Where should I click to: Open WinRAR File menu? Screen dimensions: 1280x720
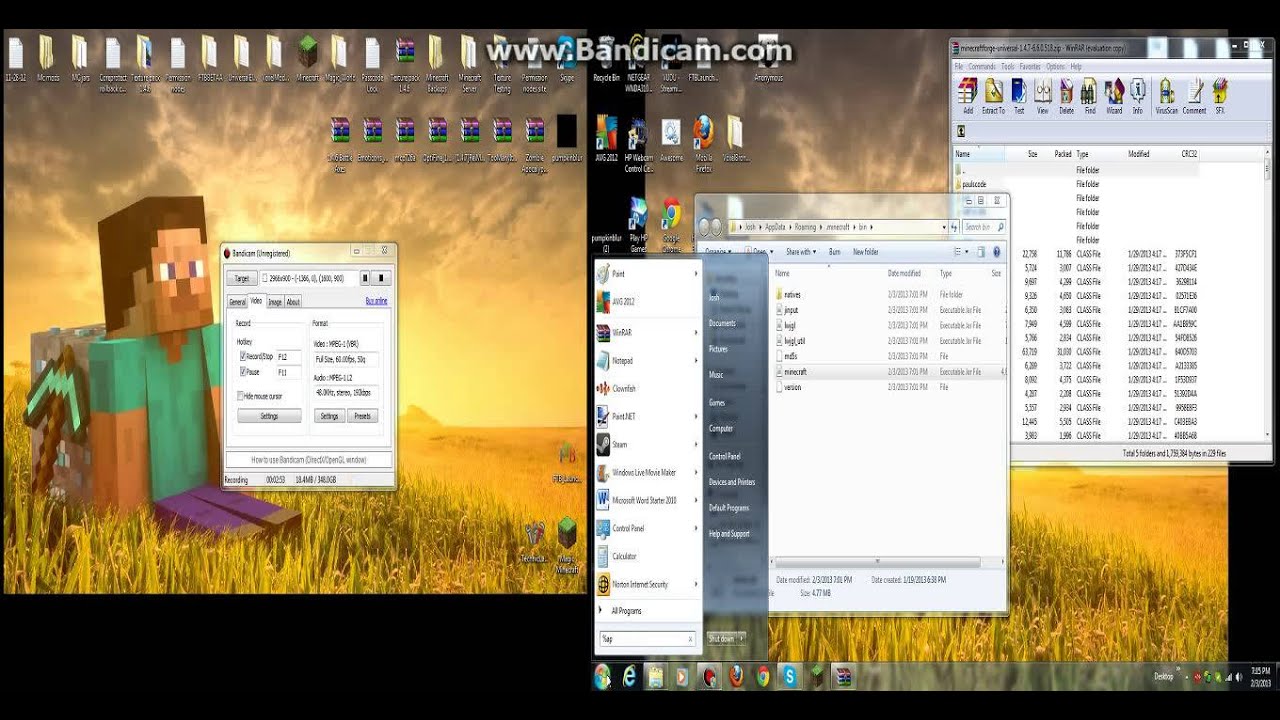958,67
